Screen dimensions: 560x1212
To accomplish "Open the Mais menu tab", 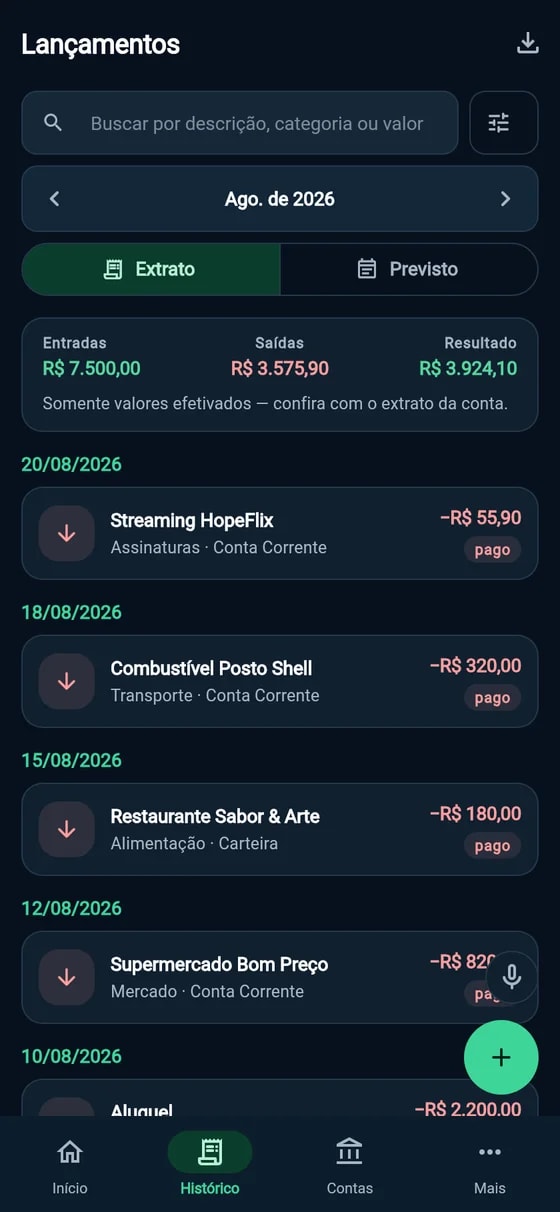I will [x=490, y=1165].
